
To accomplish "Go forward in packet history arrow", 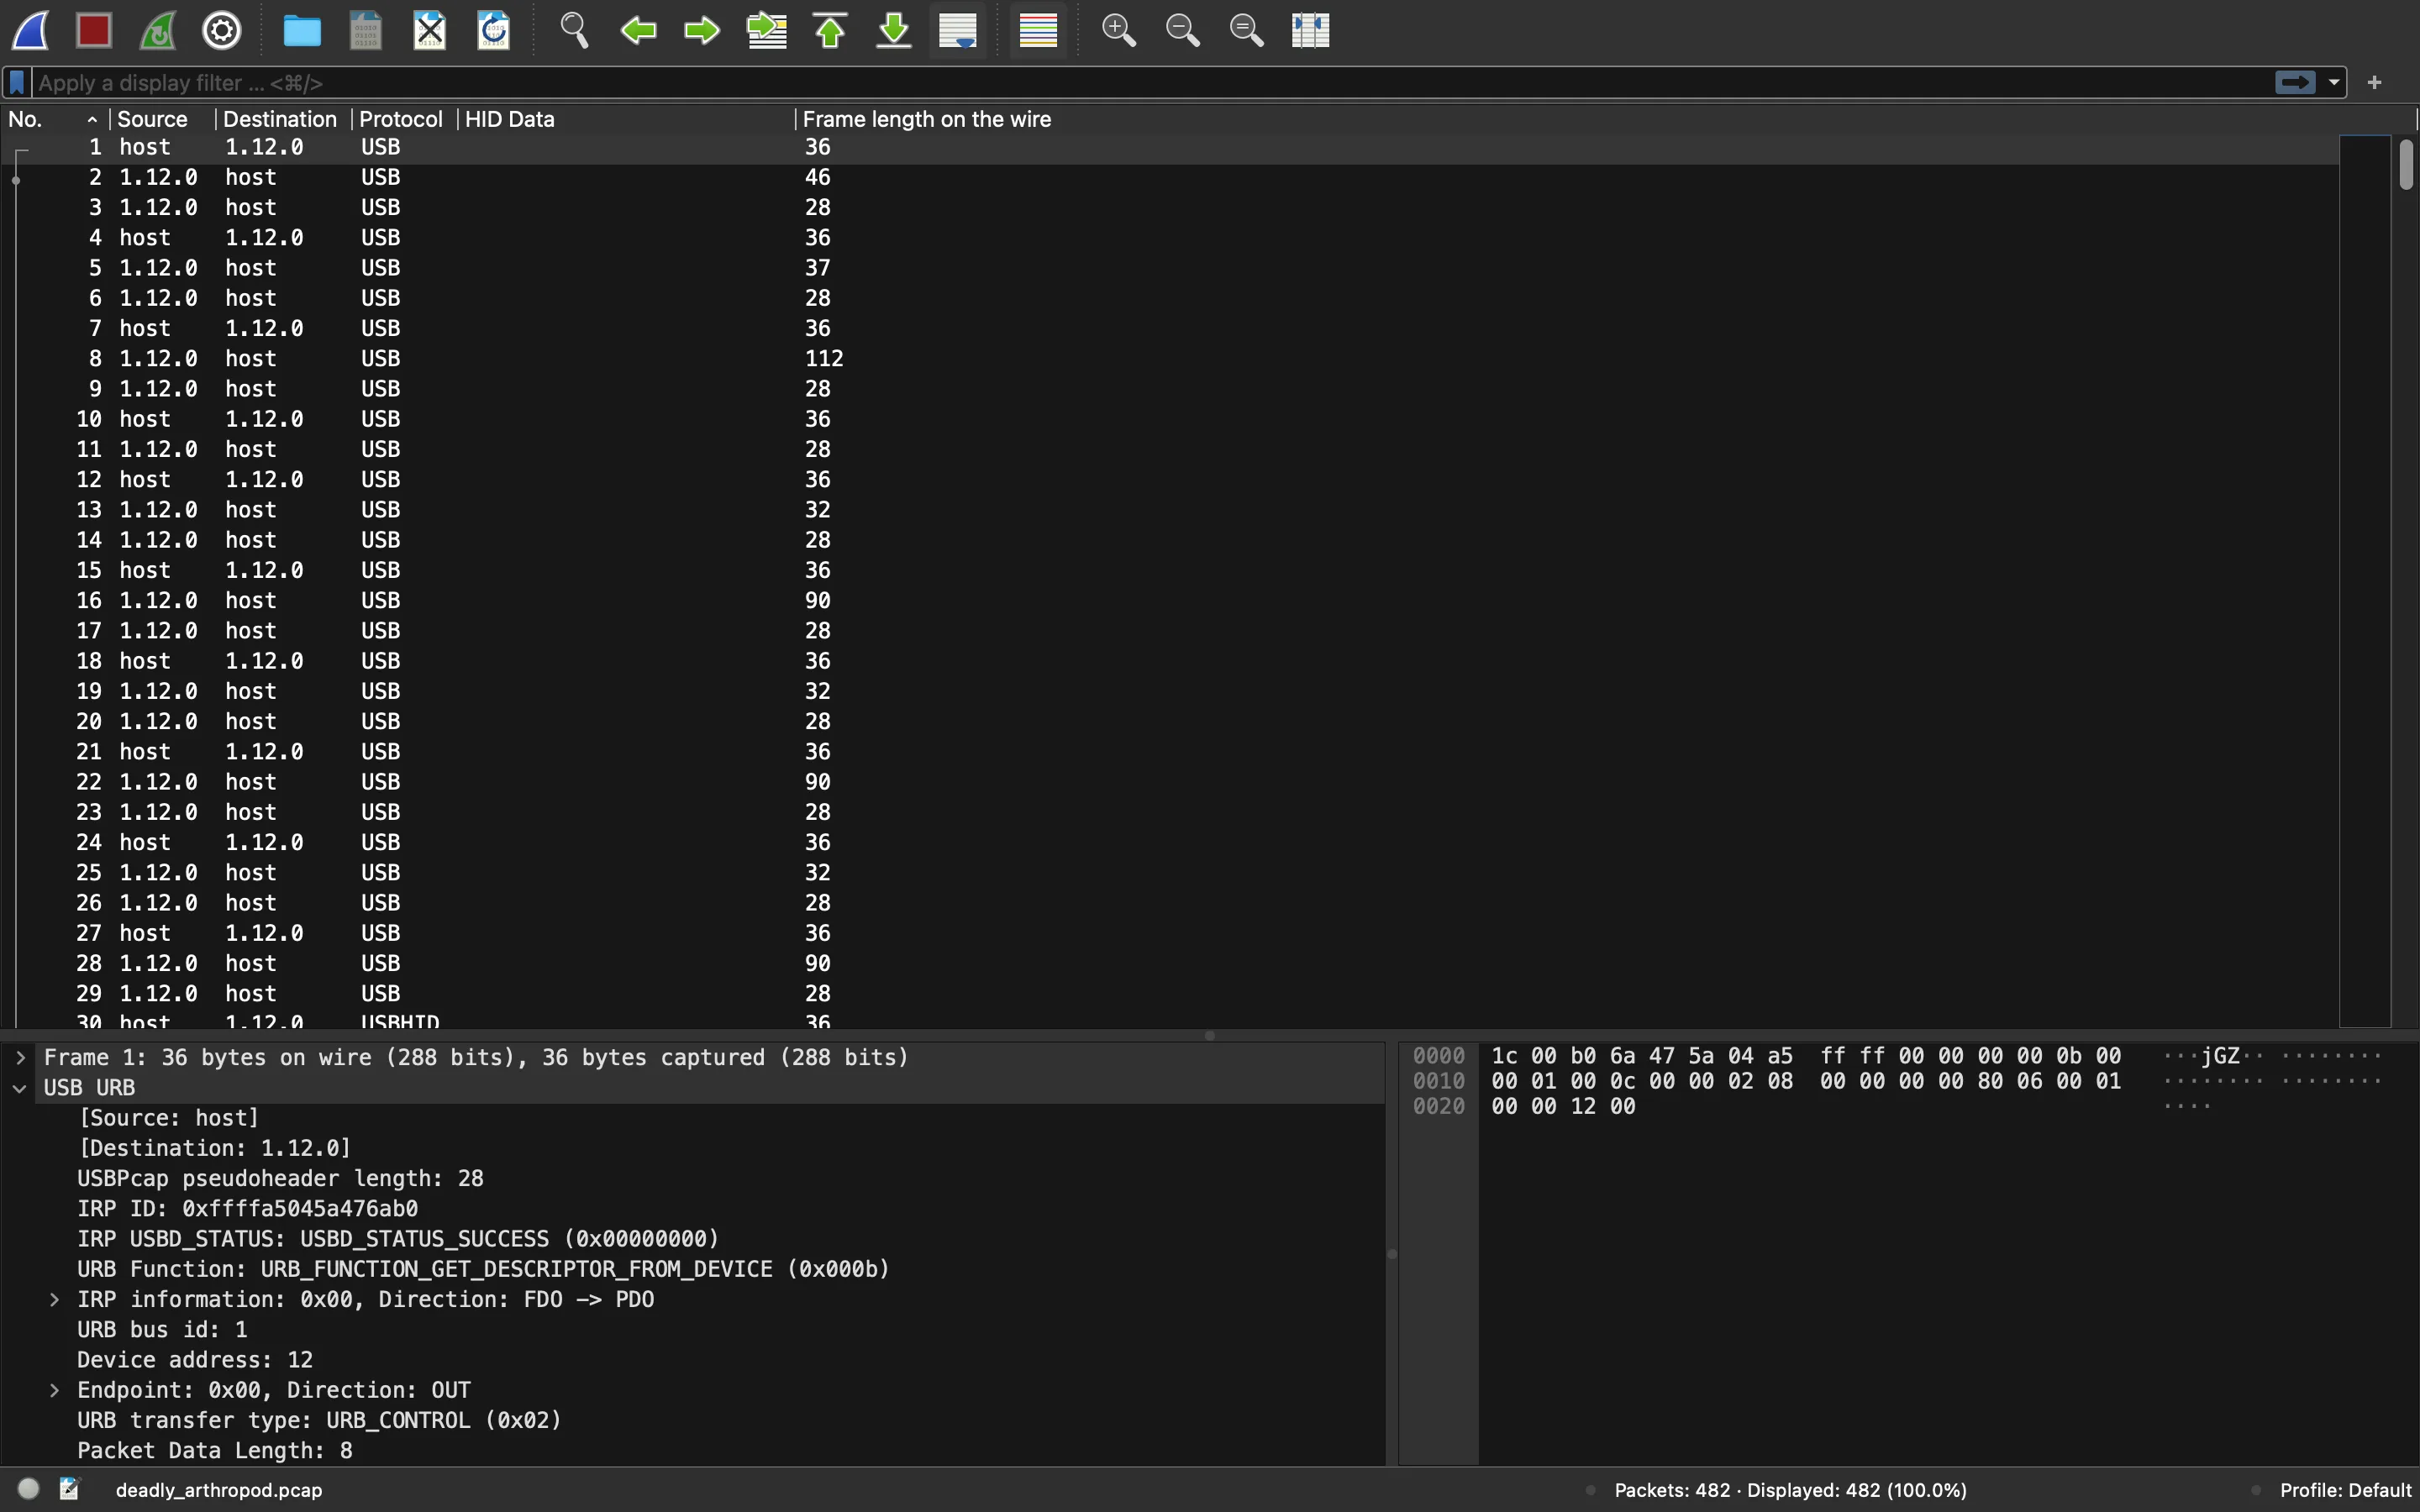I will pos(702,31).
